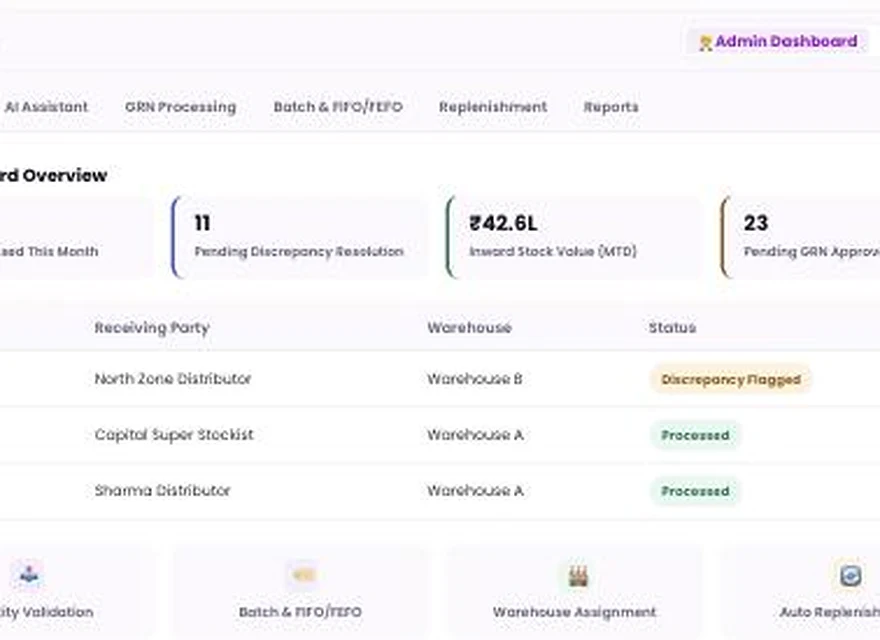Open the Pending GRN Approval card
The height and width of the screenshot is (640, 880).
(800, 237)
